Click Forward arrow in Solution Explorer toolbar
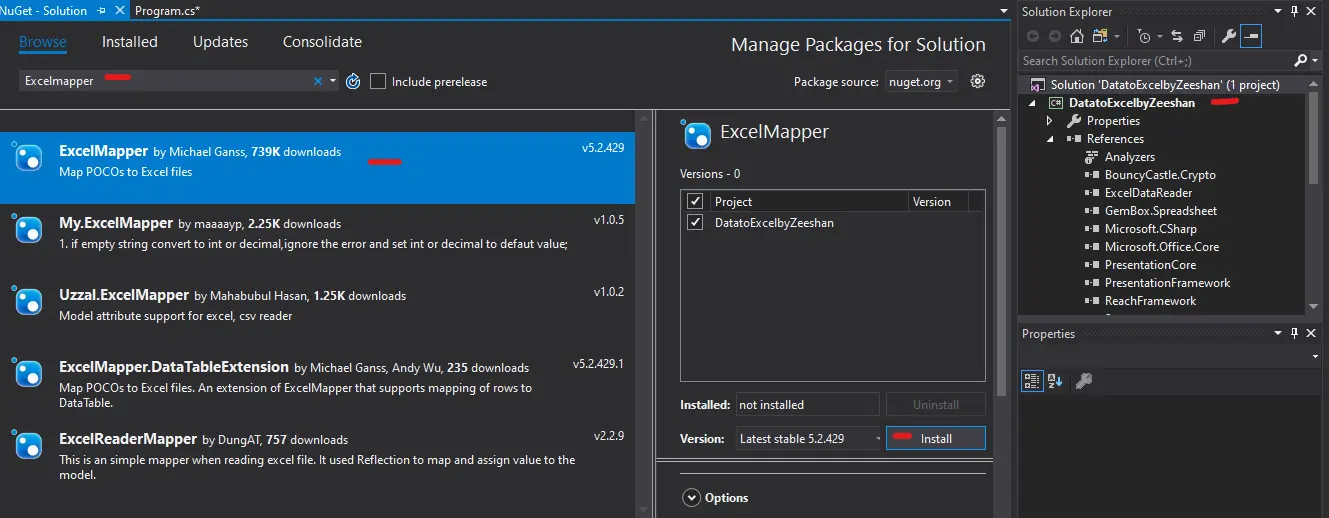 (x=1054, y=36)
